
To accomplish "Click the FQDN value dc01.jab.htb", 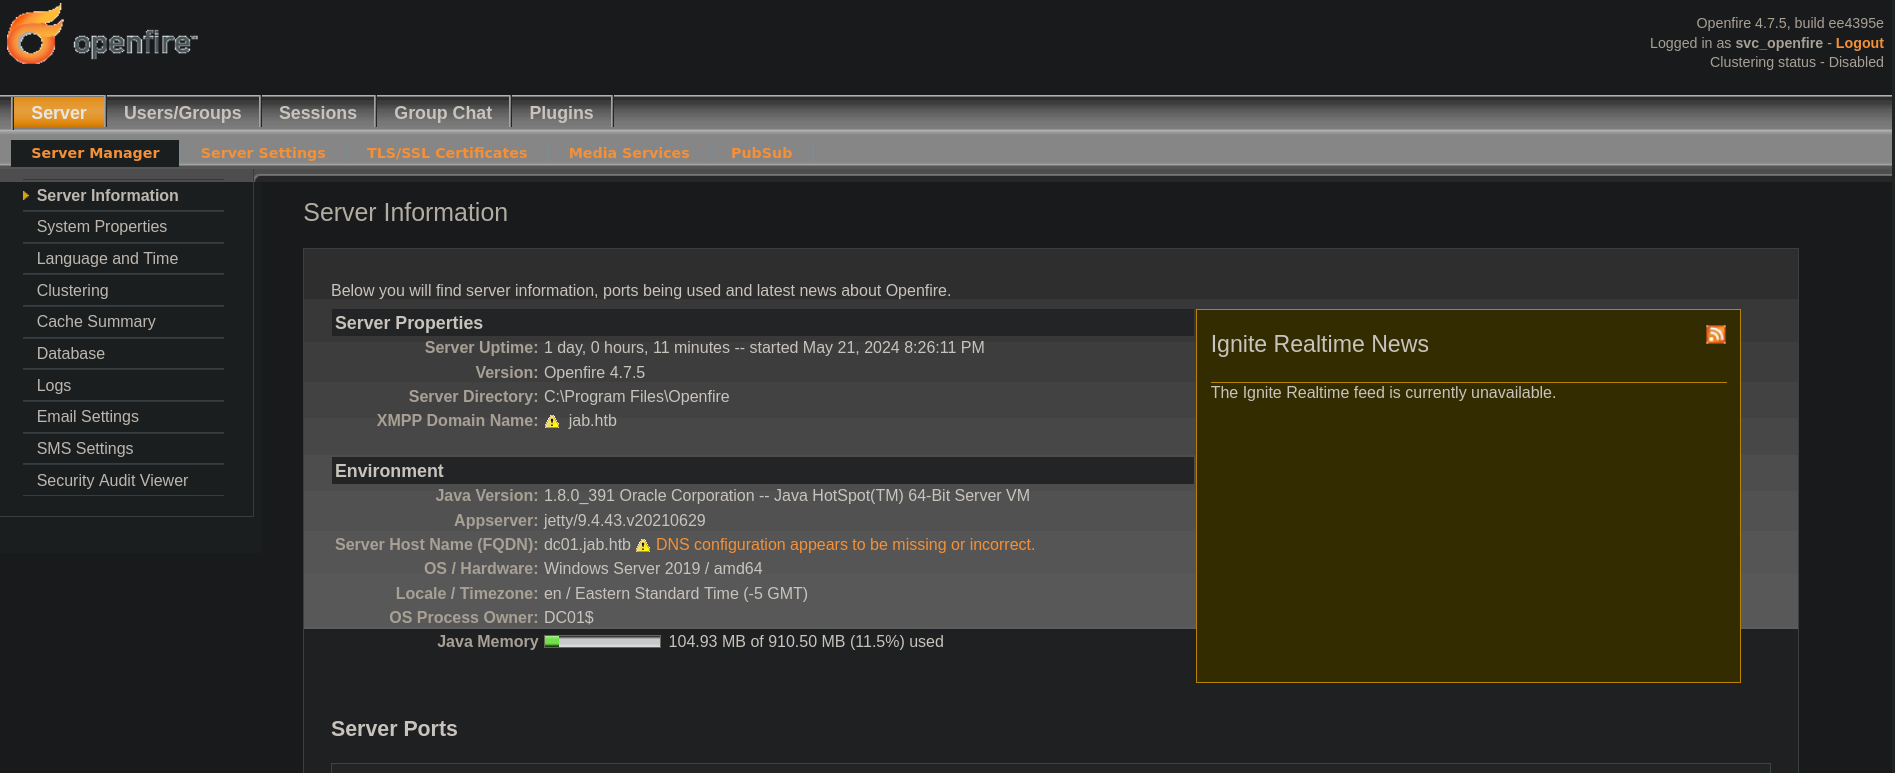I will [587, 545].
